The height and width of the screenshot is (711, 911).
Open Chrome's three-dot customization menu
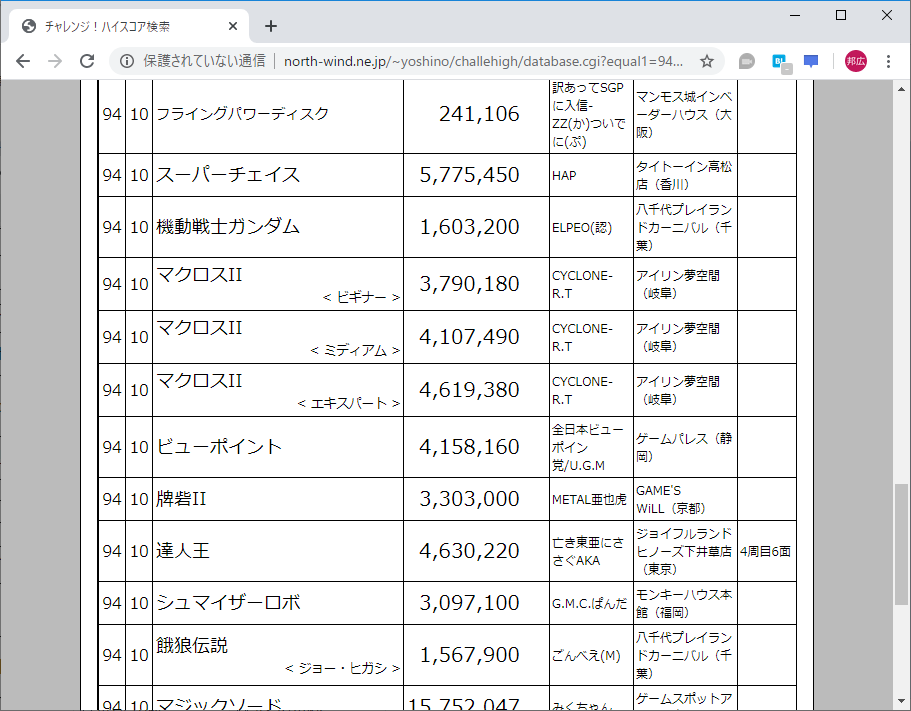coord(890,60)
